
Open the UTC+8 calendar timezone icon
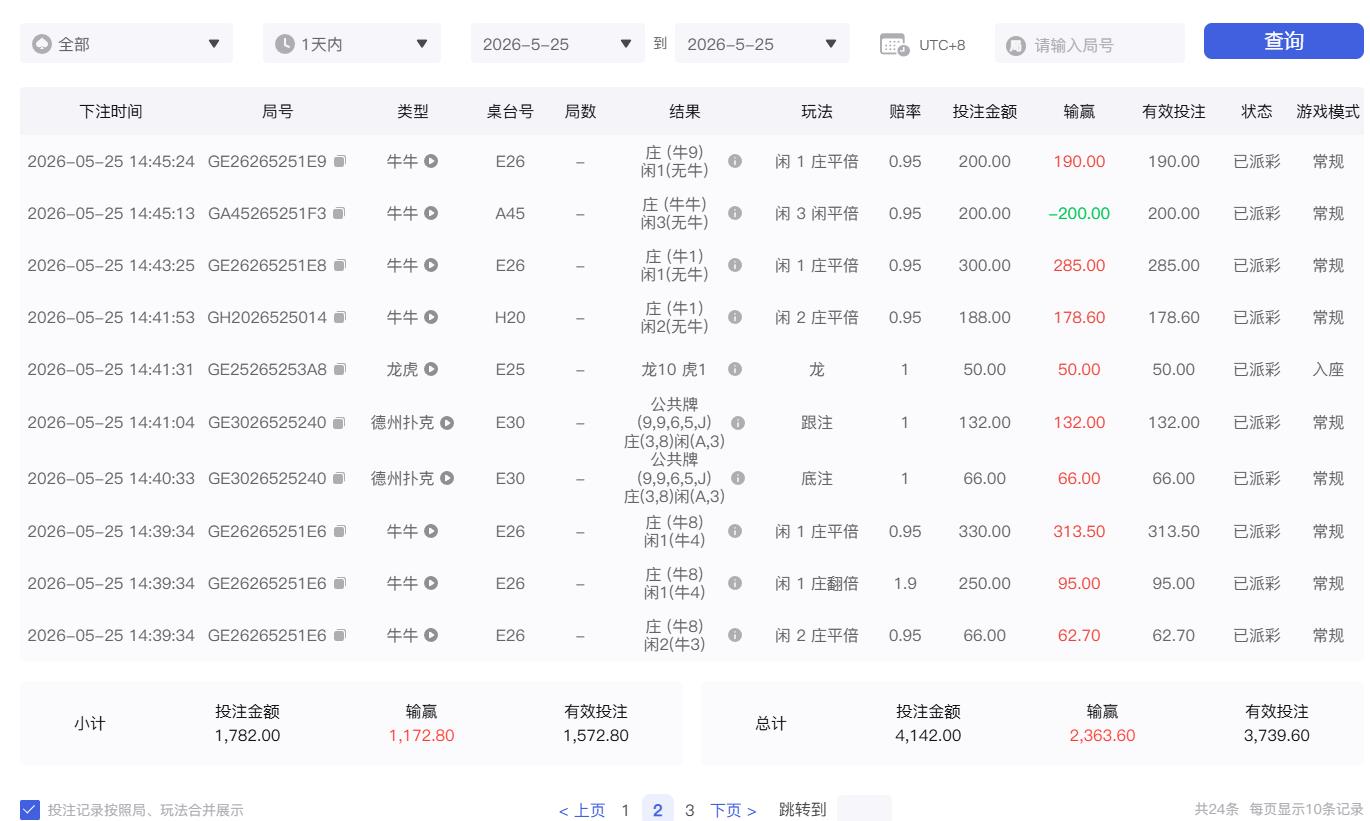pos(894,44)
